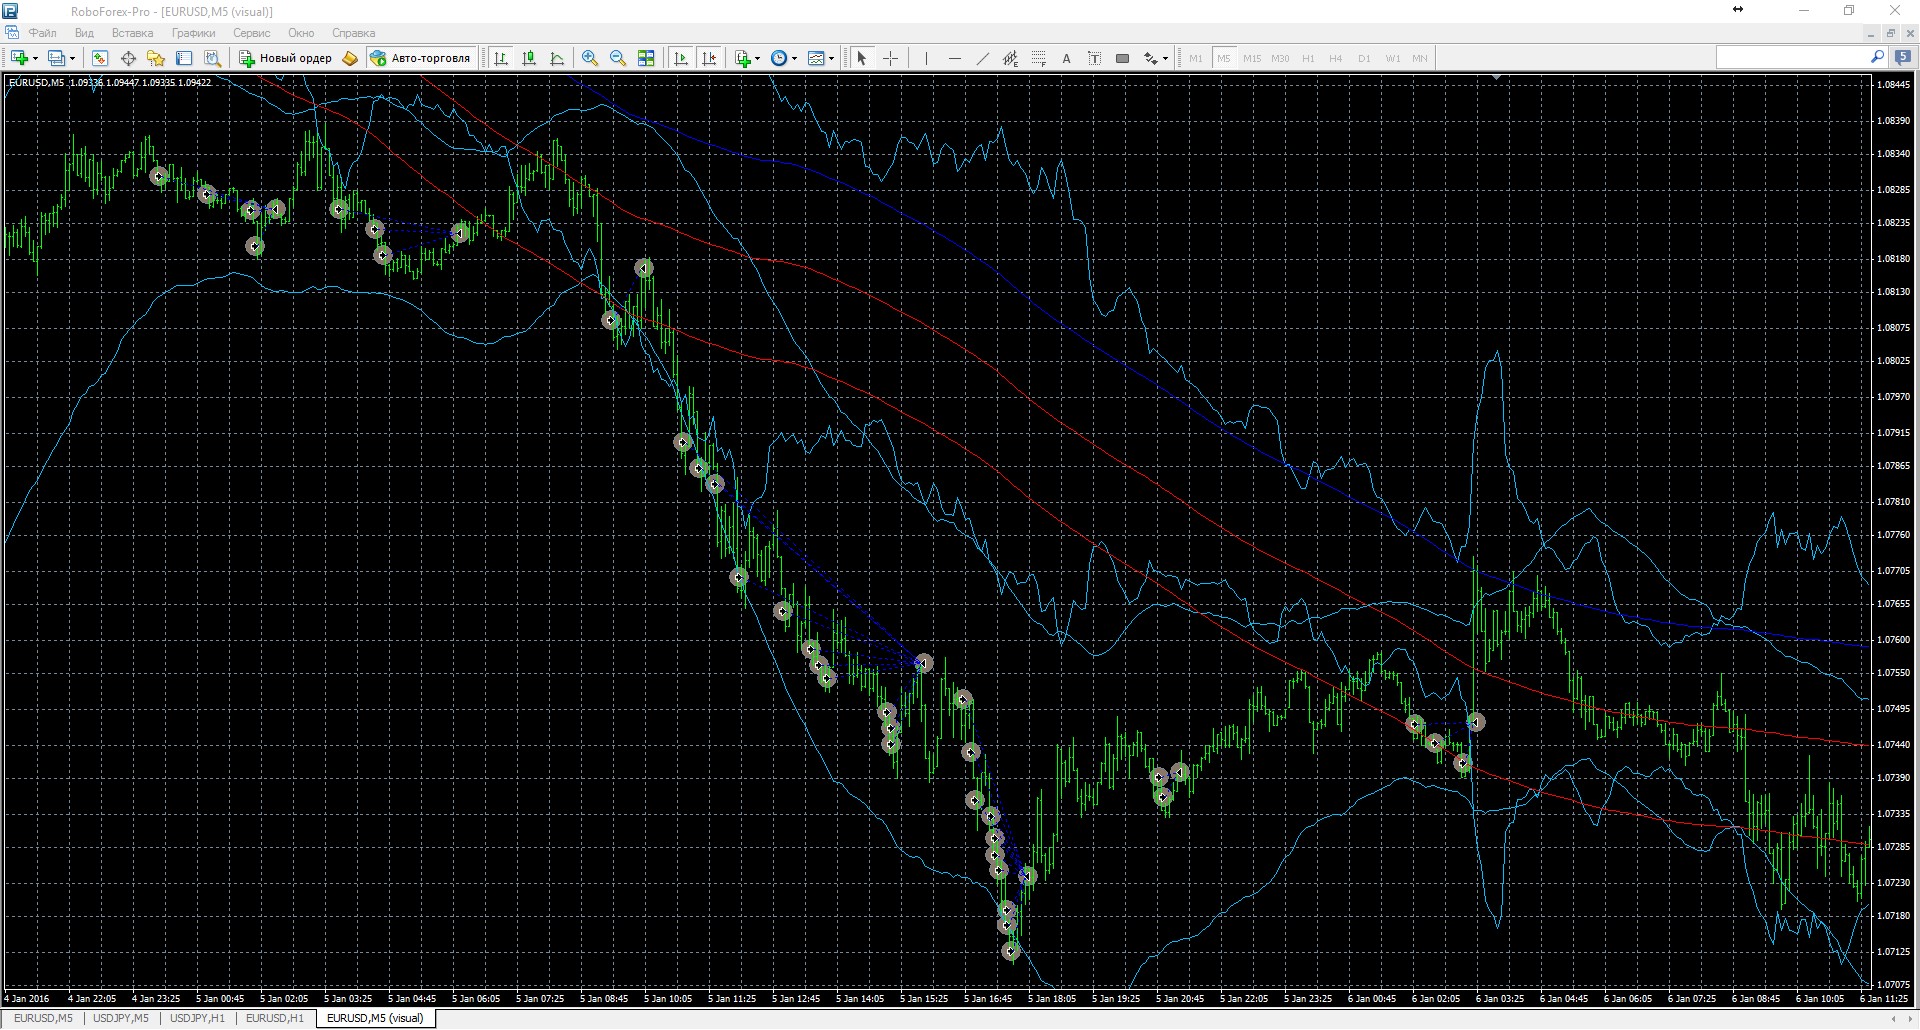Toggle the Terminal panel icon
Screen dimensions: 1920x1030
coord(184,58)
